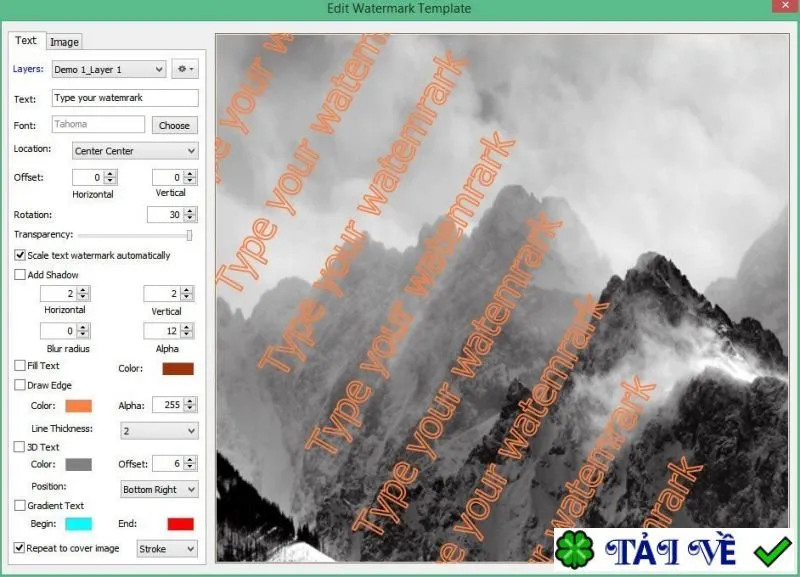Pick the Draw Edge orange color swatch
Screen dimensions: 800x577
[x=79, y=406]
